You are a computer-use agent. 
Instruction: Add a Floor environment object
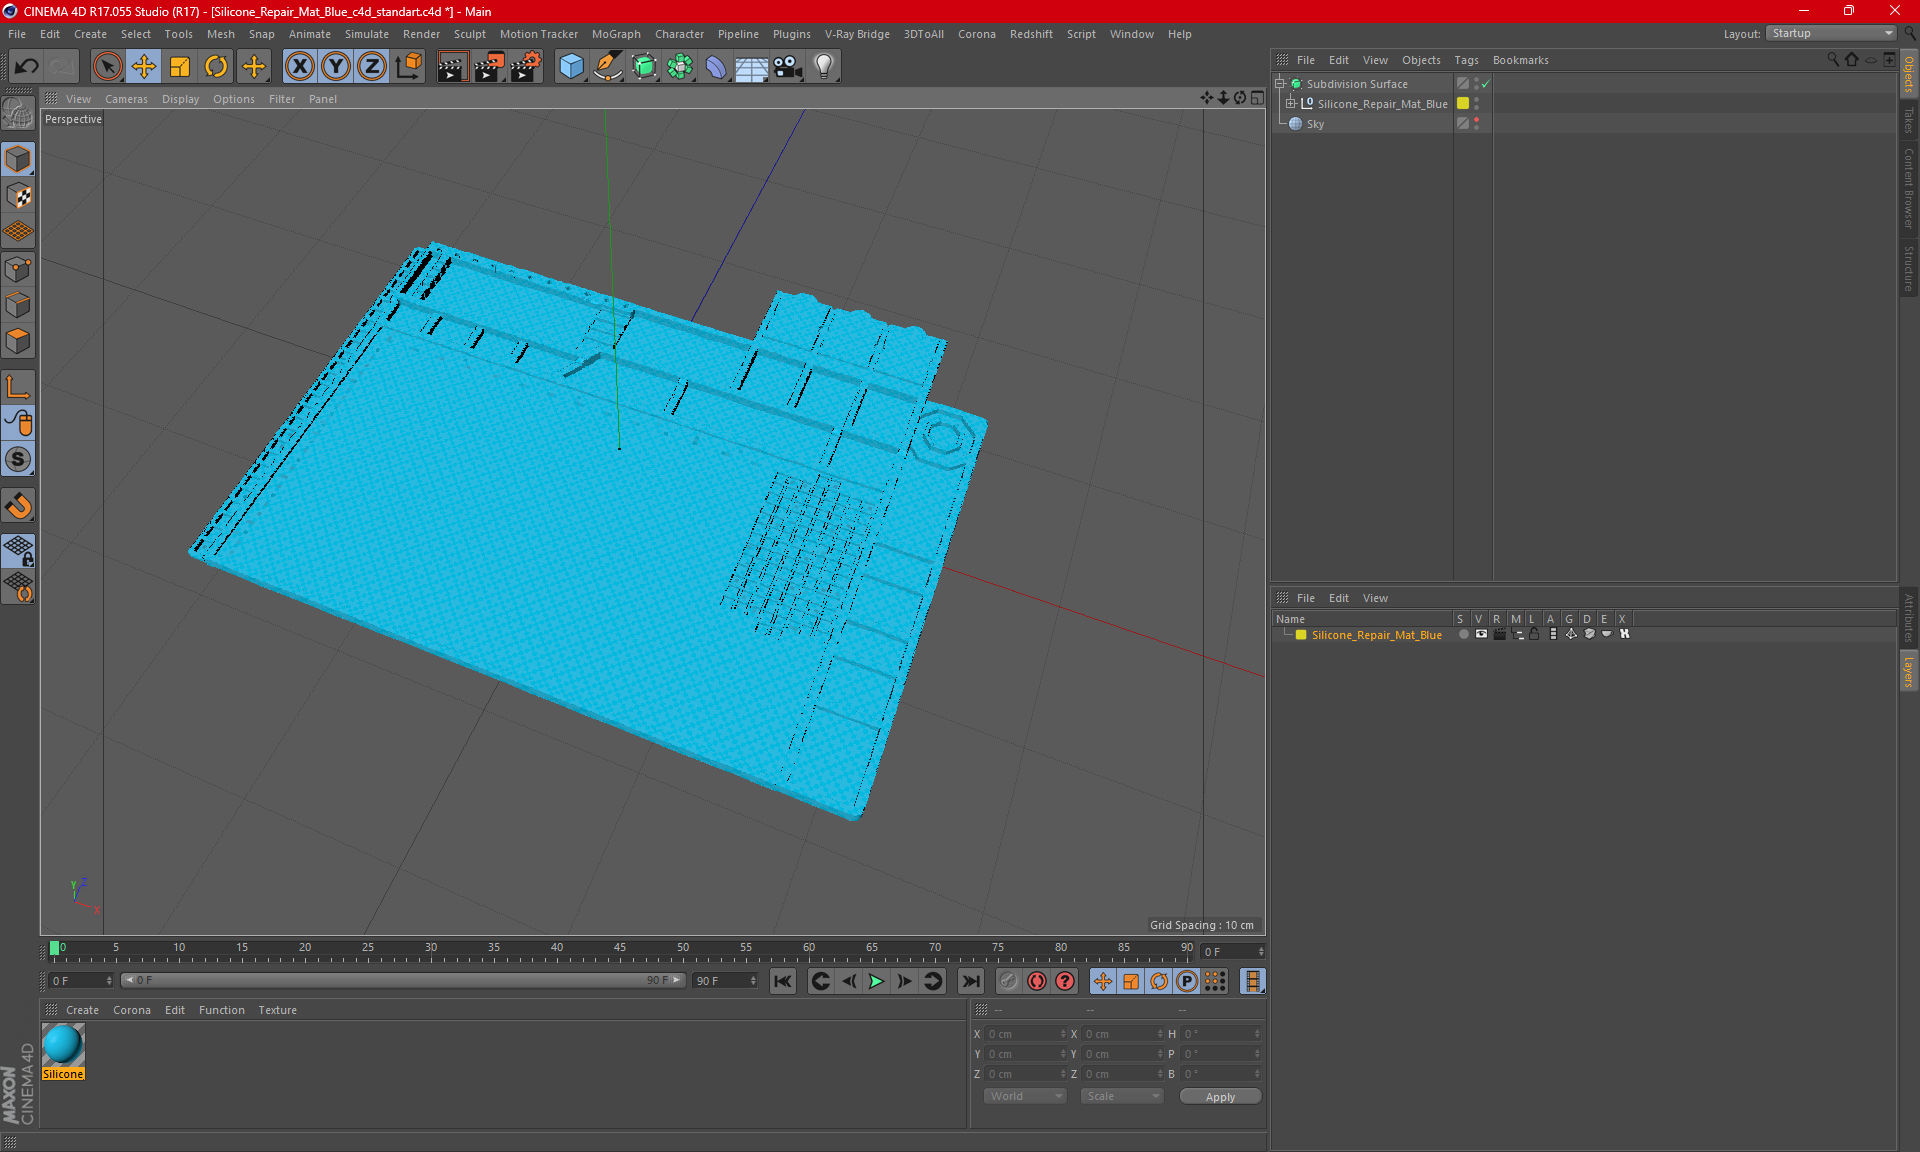tap(751, 67)
